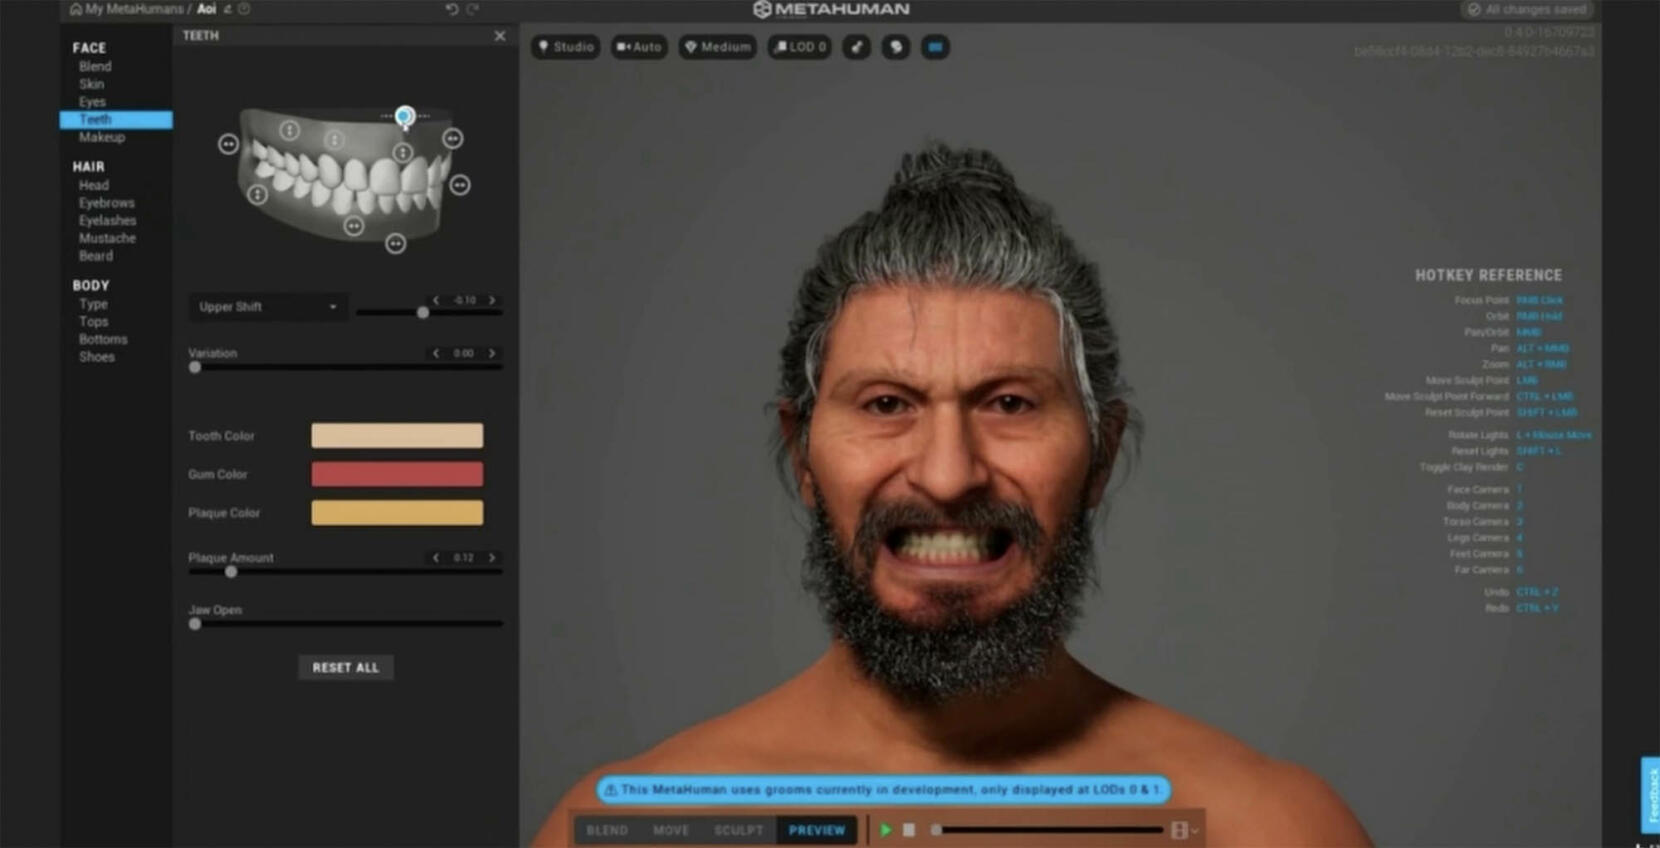Image resolution: width=1660 pixels, height=848 pixels.
Task: Open the animation clip picker icon
Action: 1181,830
